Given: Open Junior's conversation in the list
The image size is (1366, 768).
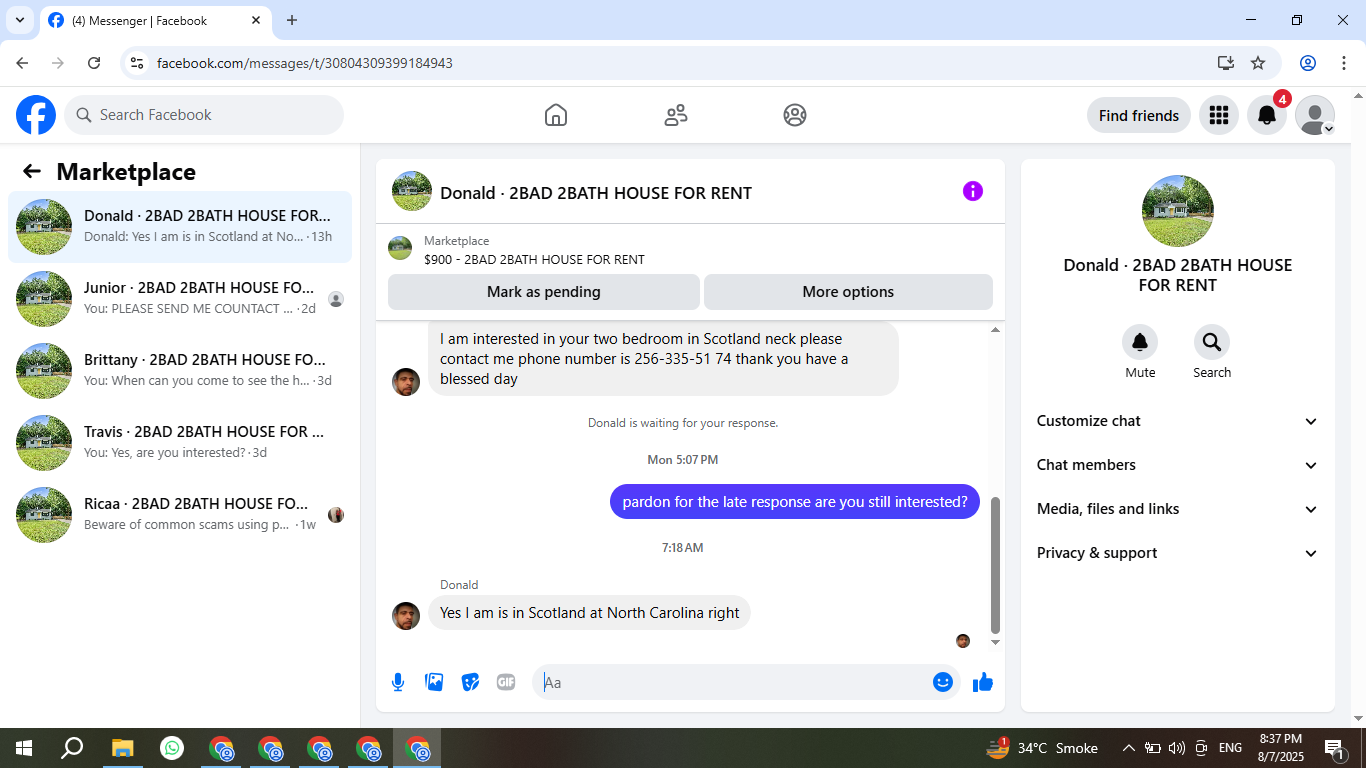Looking at the screenshot, I should [180, 299].
